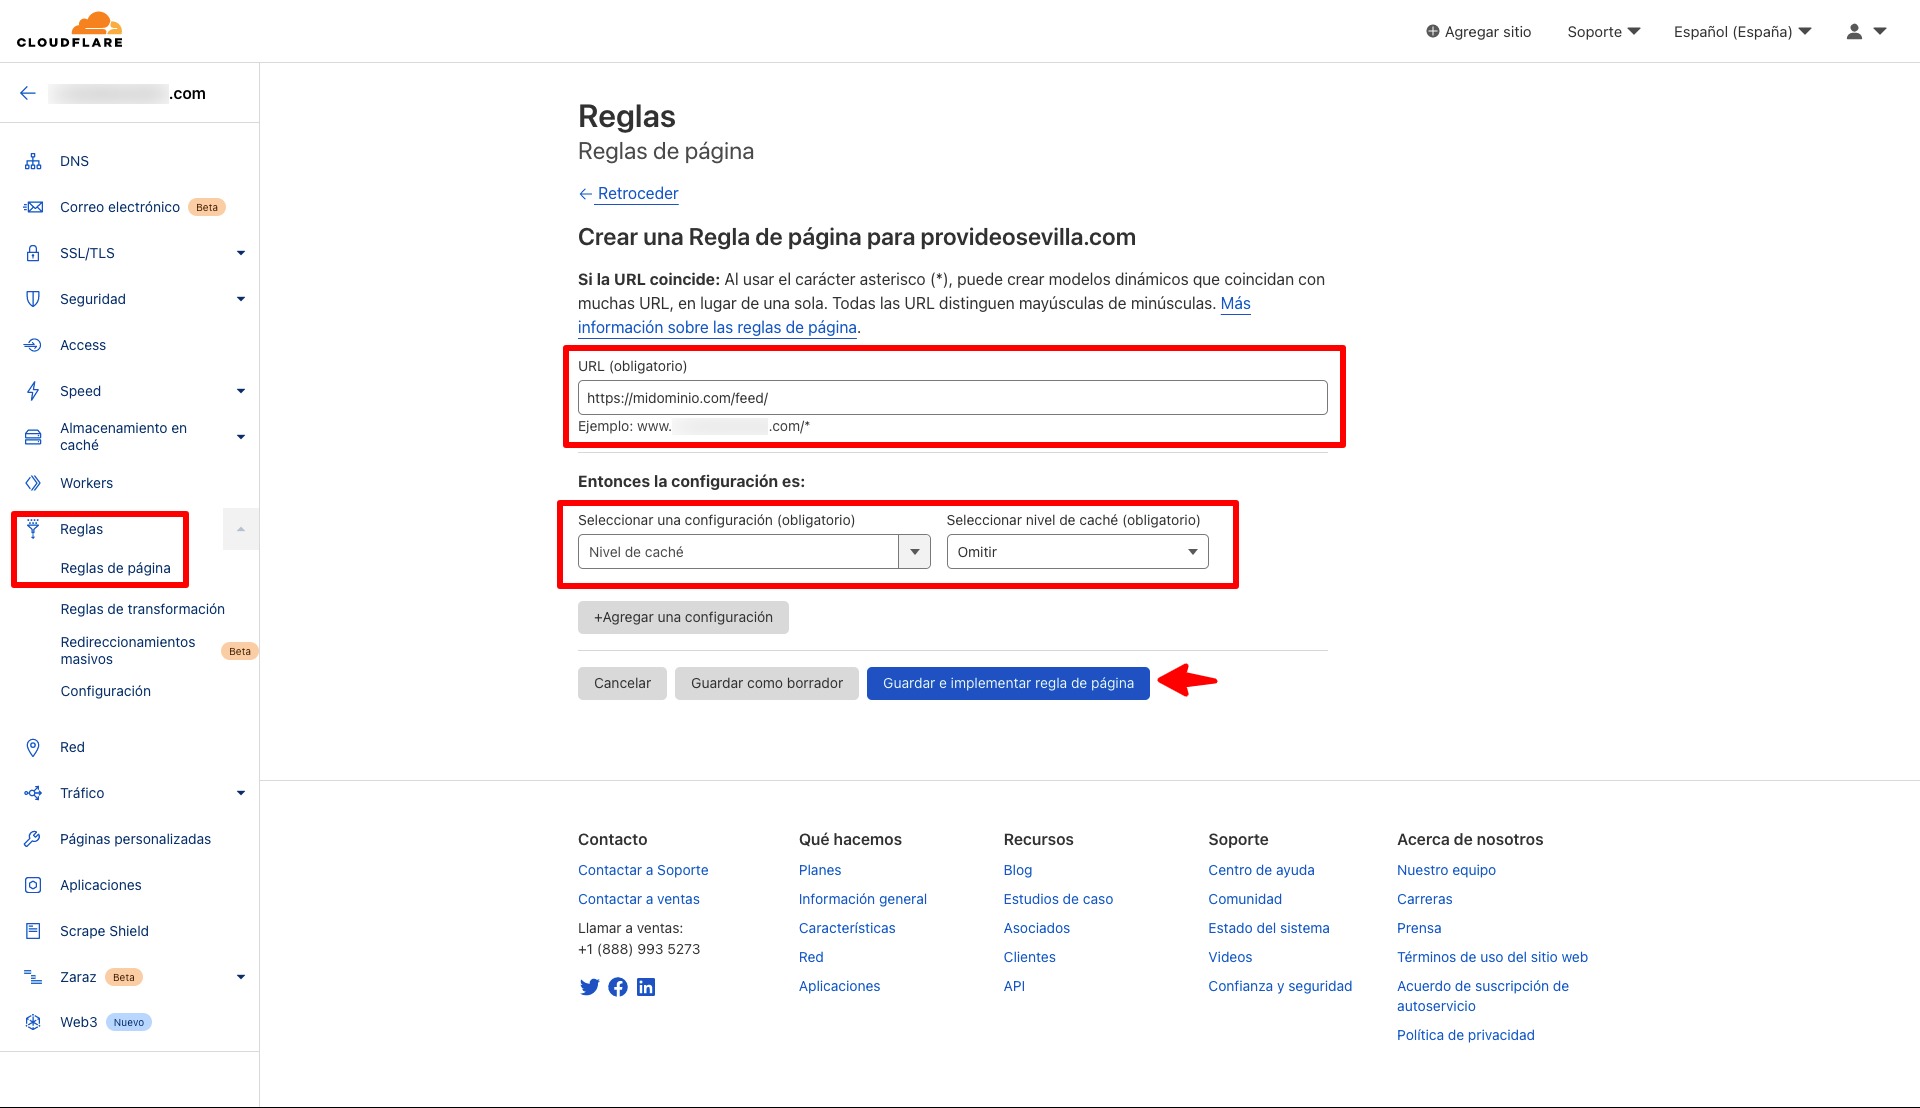Open Reglas de transformación menu item
The width and height of the screenshot is (1920, 1108).
[142, 609]
